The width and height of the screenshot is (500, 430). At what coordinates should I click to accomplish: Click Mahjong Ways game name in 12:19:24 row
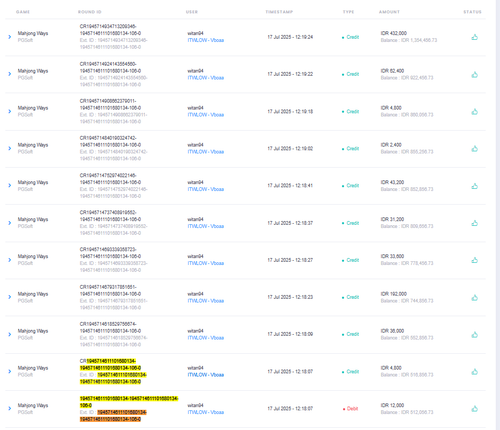33,33
